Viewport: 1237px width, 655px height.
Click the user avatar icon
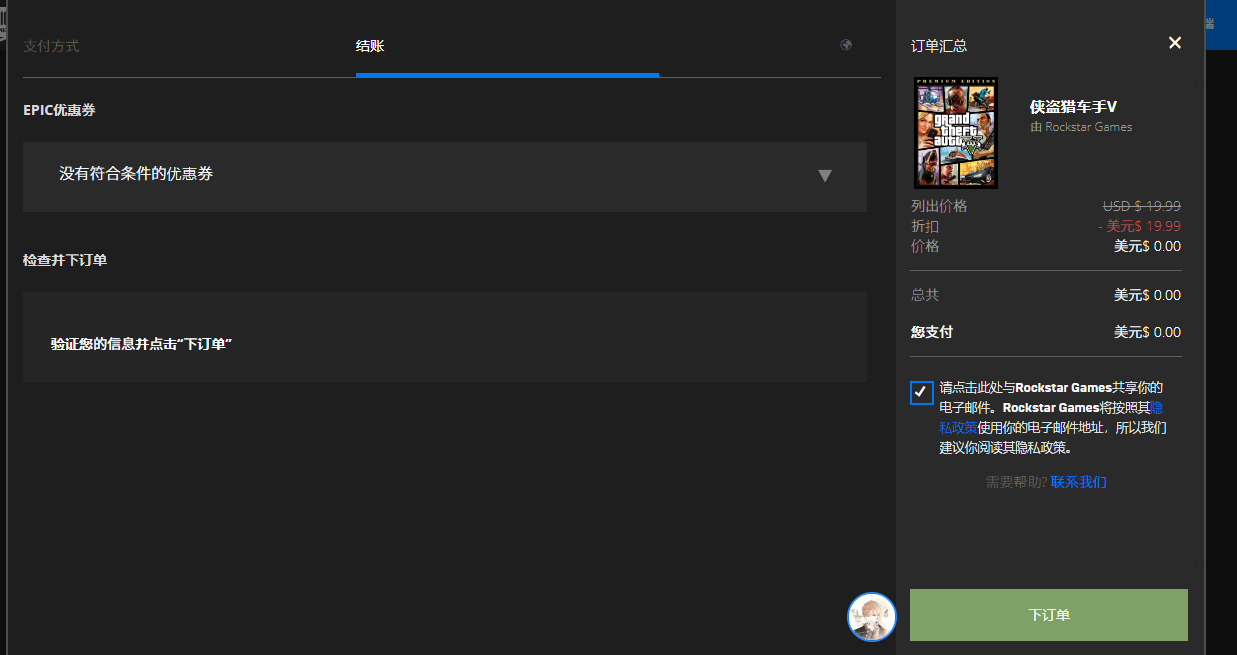click(872, 616)
